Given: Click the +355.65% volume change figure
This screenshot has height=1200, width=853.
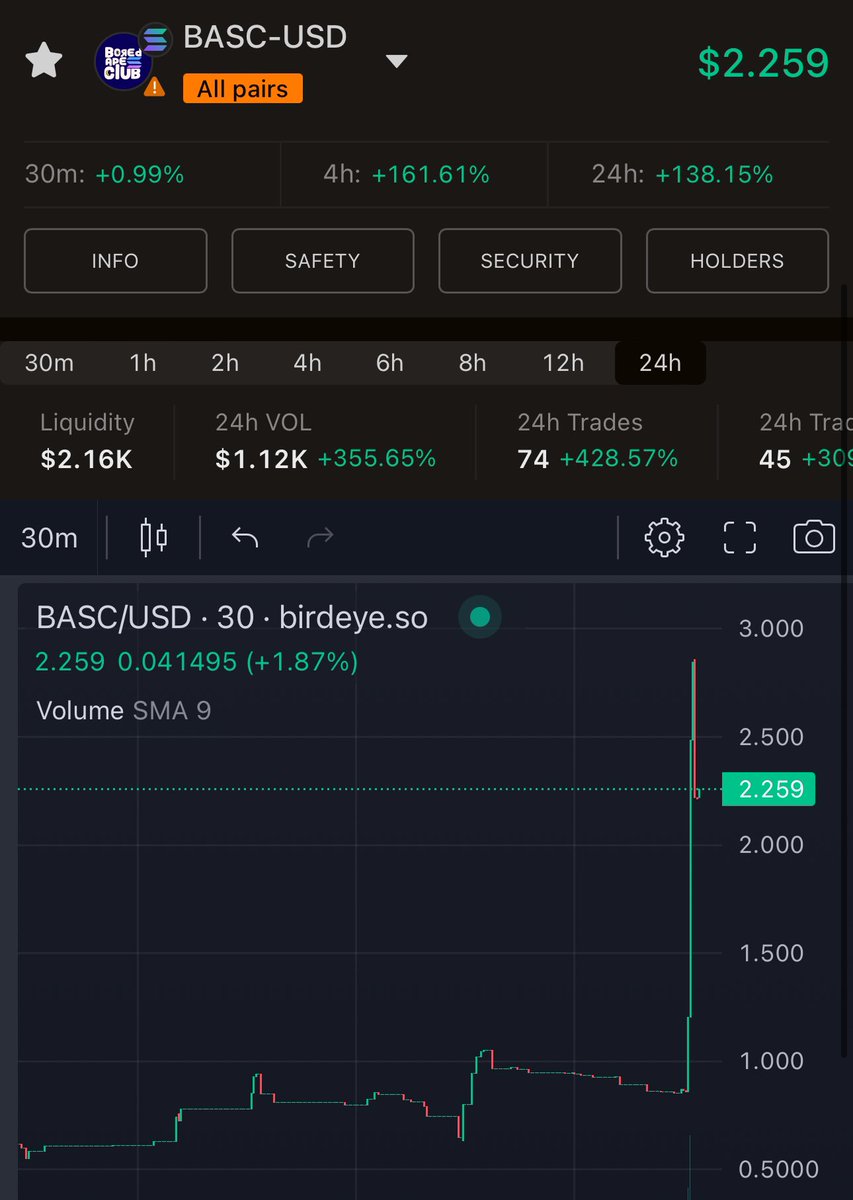Looking at the screenshot, I should pyautogui.click(x=377, y=460).
